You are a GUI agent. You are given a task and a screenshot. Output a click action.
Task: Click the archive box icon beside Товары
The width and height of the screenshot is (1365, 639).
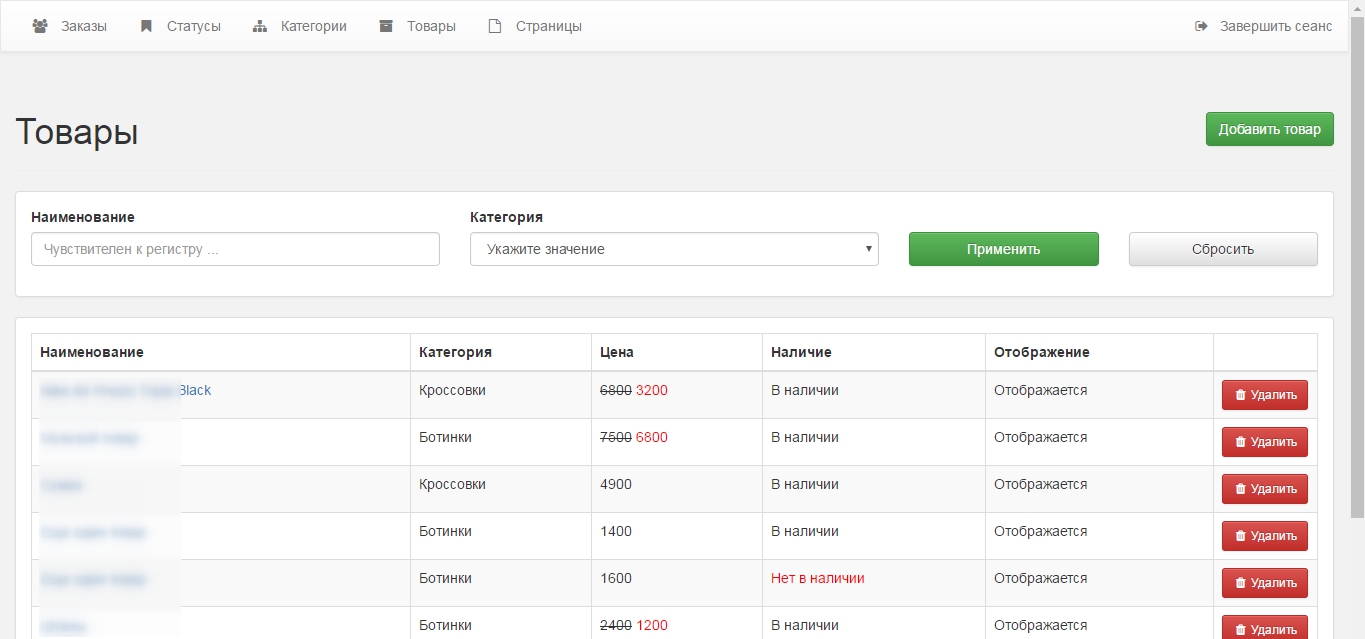coord(386,26)
